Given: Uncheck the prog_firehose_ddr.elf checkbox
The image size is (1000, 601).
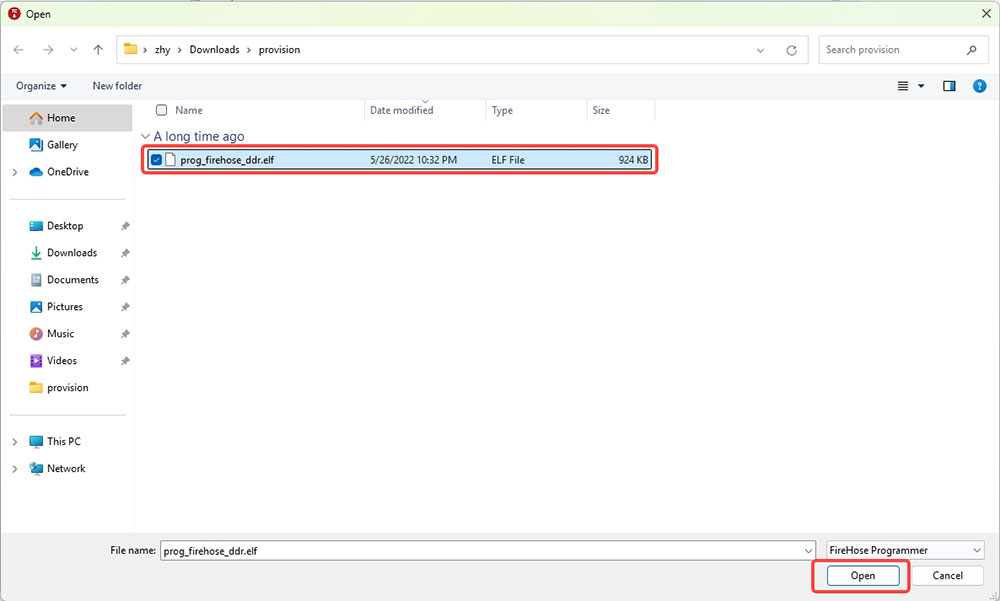Looking at the screenshot, I should 156,160.
